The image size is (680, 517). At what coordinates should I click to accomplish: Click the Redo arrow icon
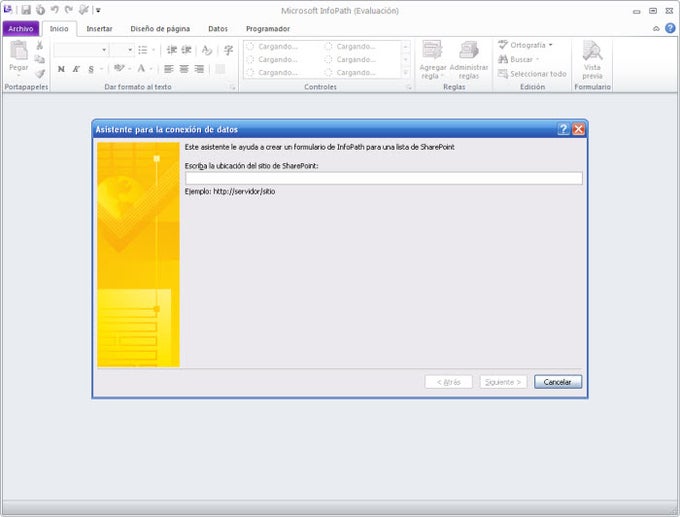tap(69, 10)
